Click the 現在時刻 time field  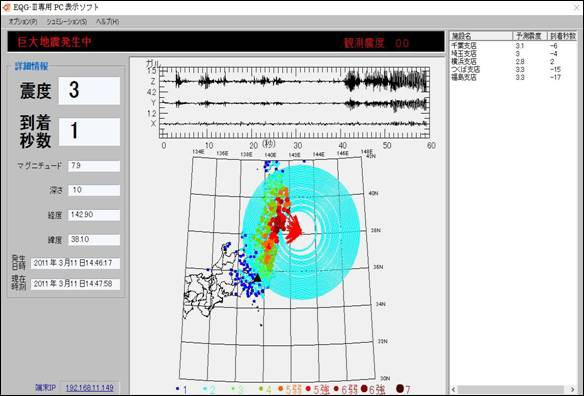[x=76, y=284]
